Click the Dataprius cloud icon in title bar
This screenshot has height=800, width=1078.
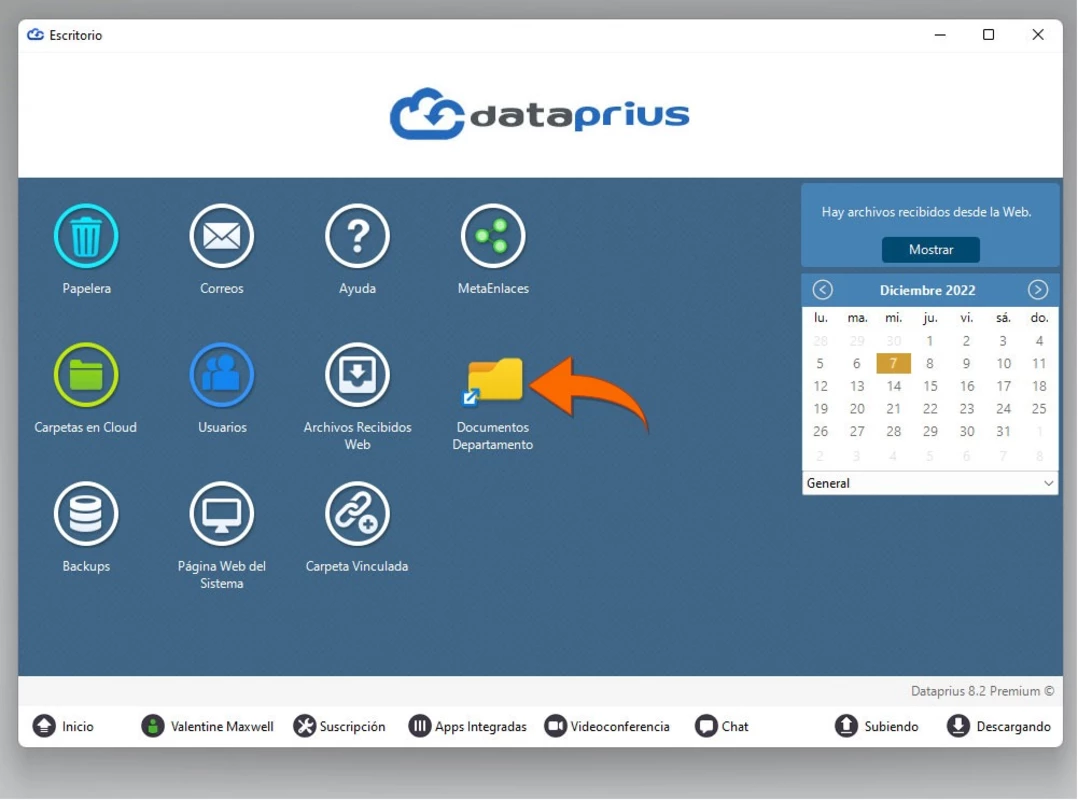click(x=35, y=34)
